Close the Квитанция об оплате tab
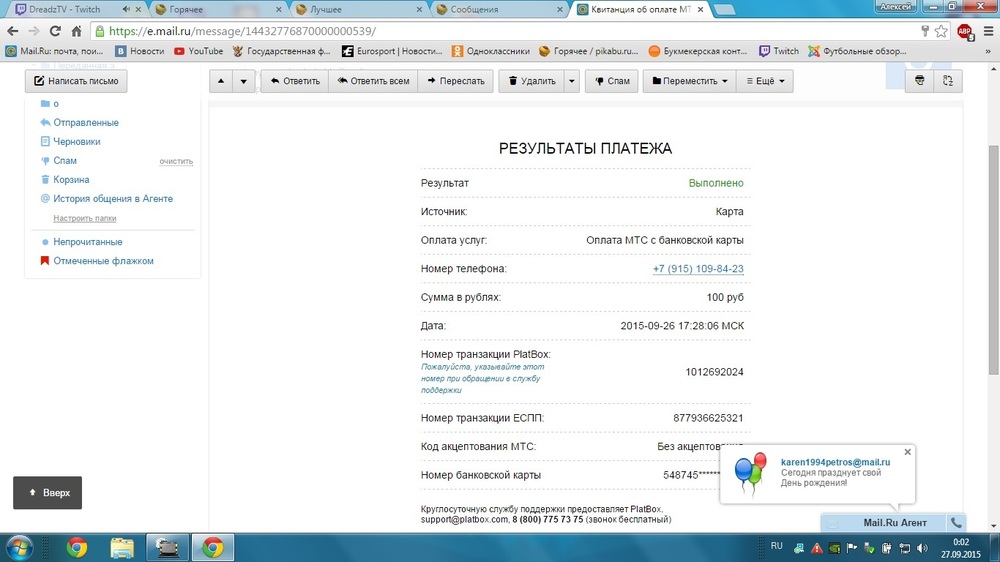Image resolution: width=1000 pixels, height=562 pixels. coord(700,10)
